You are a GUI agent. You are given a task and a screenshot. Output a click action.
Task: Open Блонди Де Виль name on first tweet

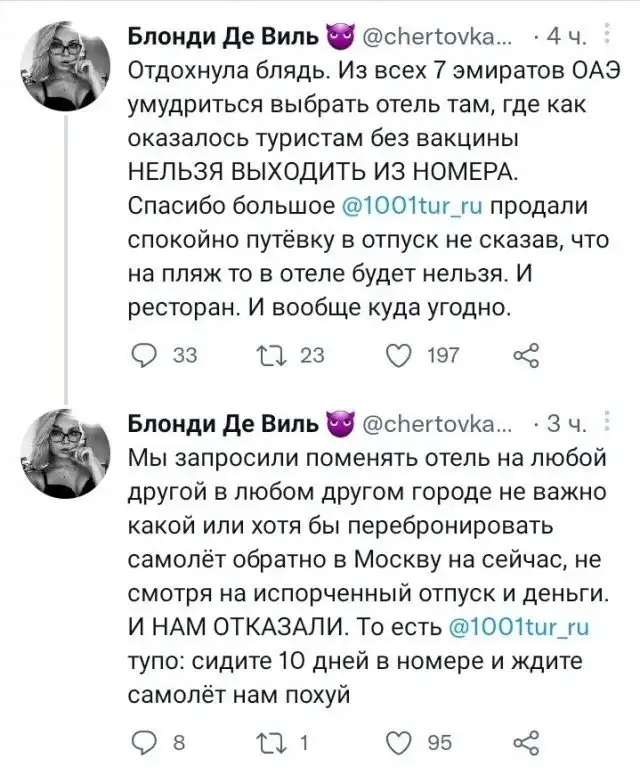point(224,38)
